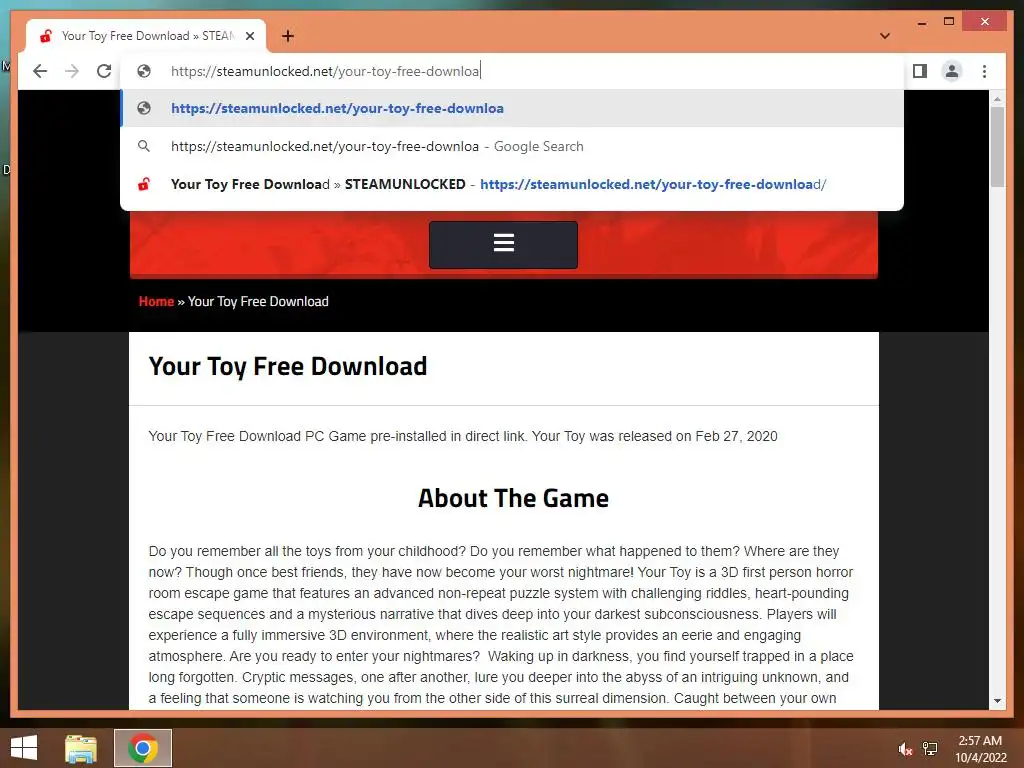Select the Google Search suggestion row
1024x768 pixels.
pos(512,146)
